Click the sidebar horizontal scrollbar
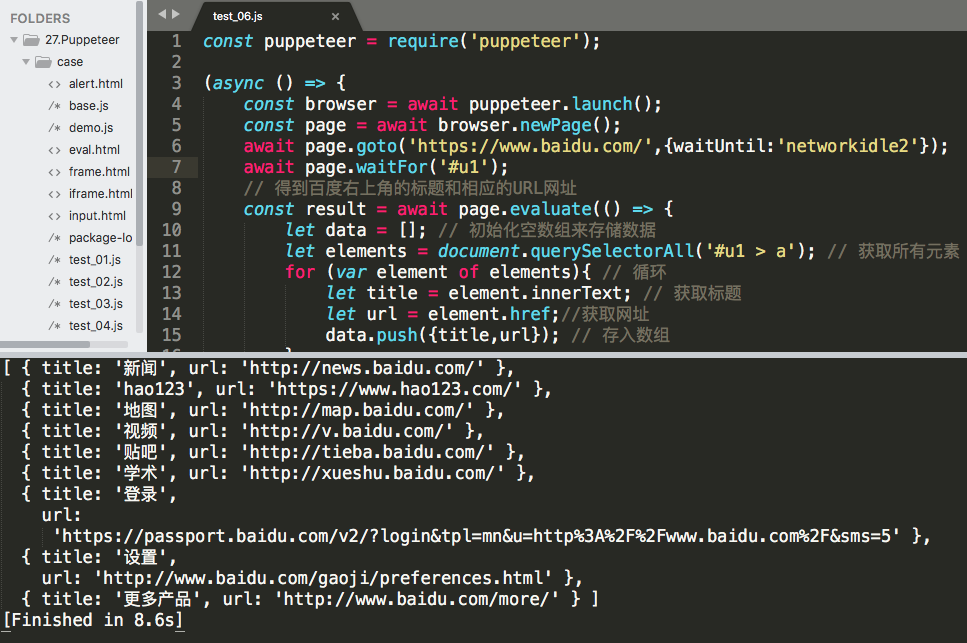The height and width of the screenshot is (643, 967). (x=46, y=344)
